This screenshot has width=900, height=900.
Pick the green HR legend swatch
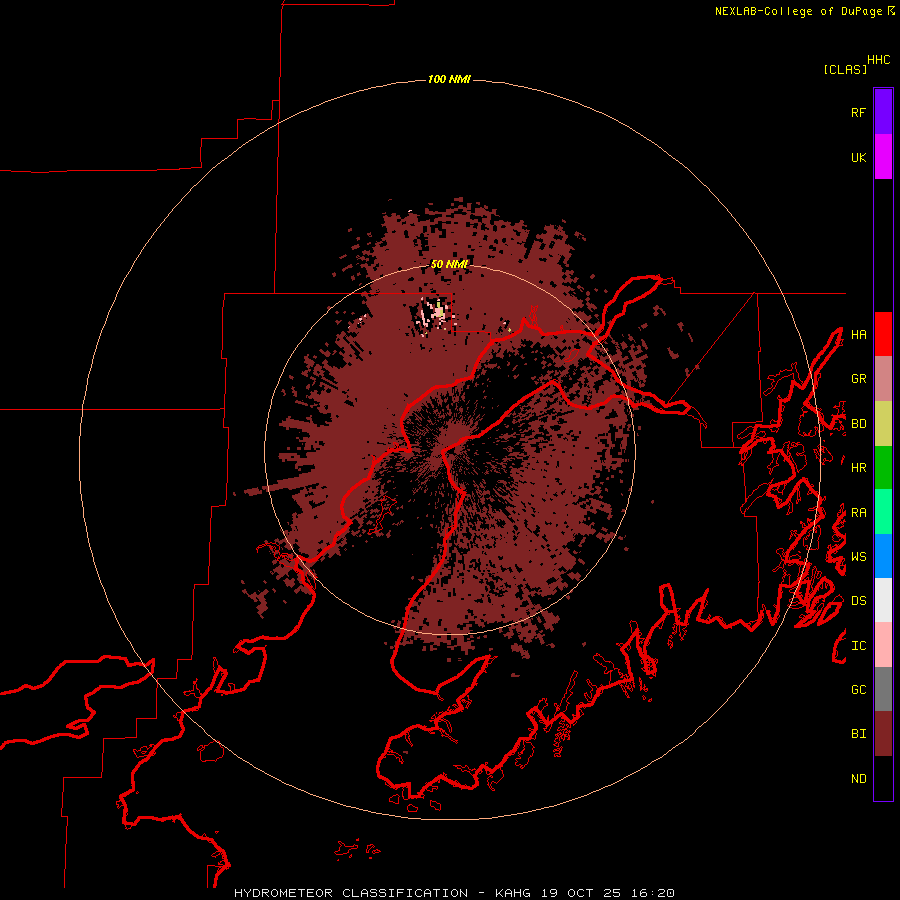click(x=883, y=468)
